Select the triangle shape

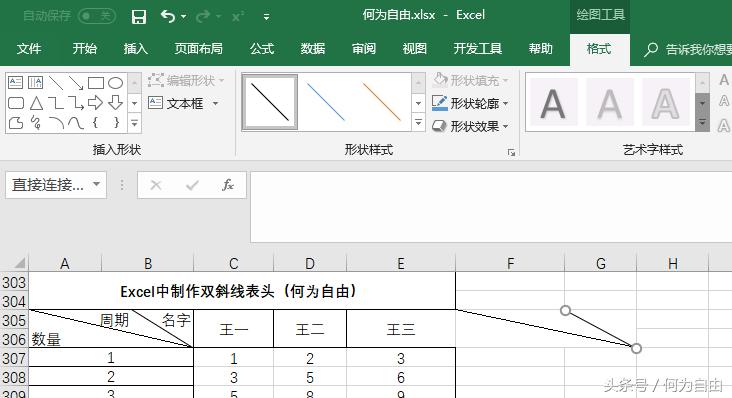pyautogui.click(x=36, y=103)
